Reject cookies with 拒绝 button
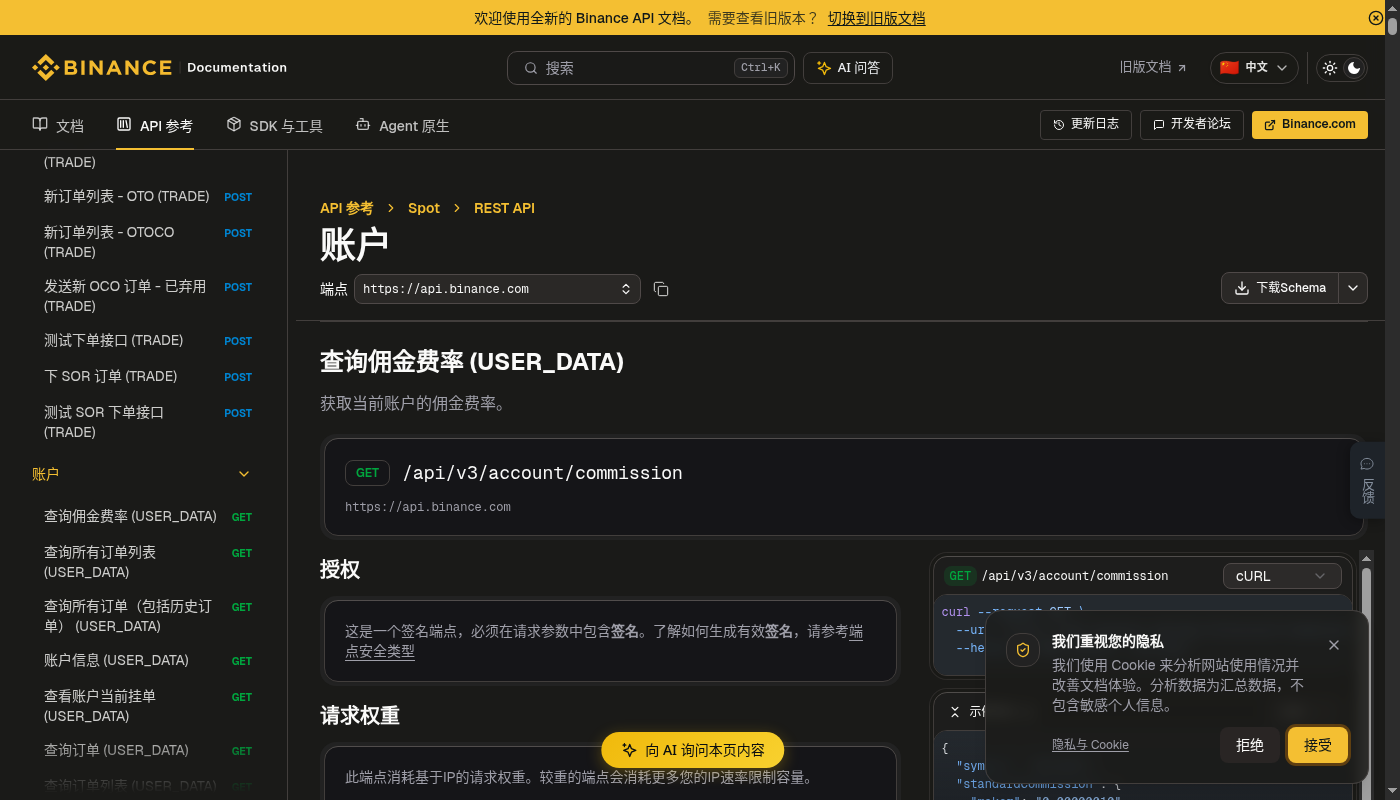Viewport: 1400px width, 800px height. (x=1250, y=745)
